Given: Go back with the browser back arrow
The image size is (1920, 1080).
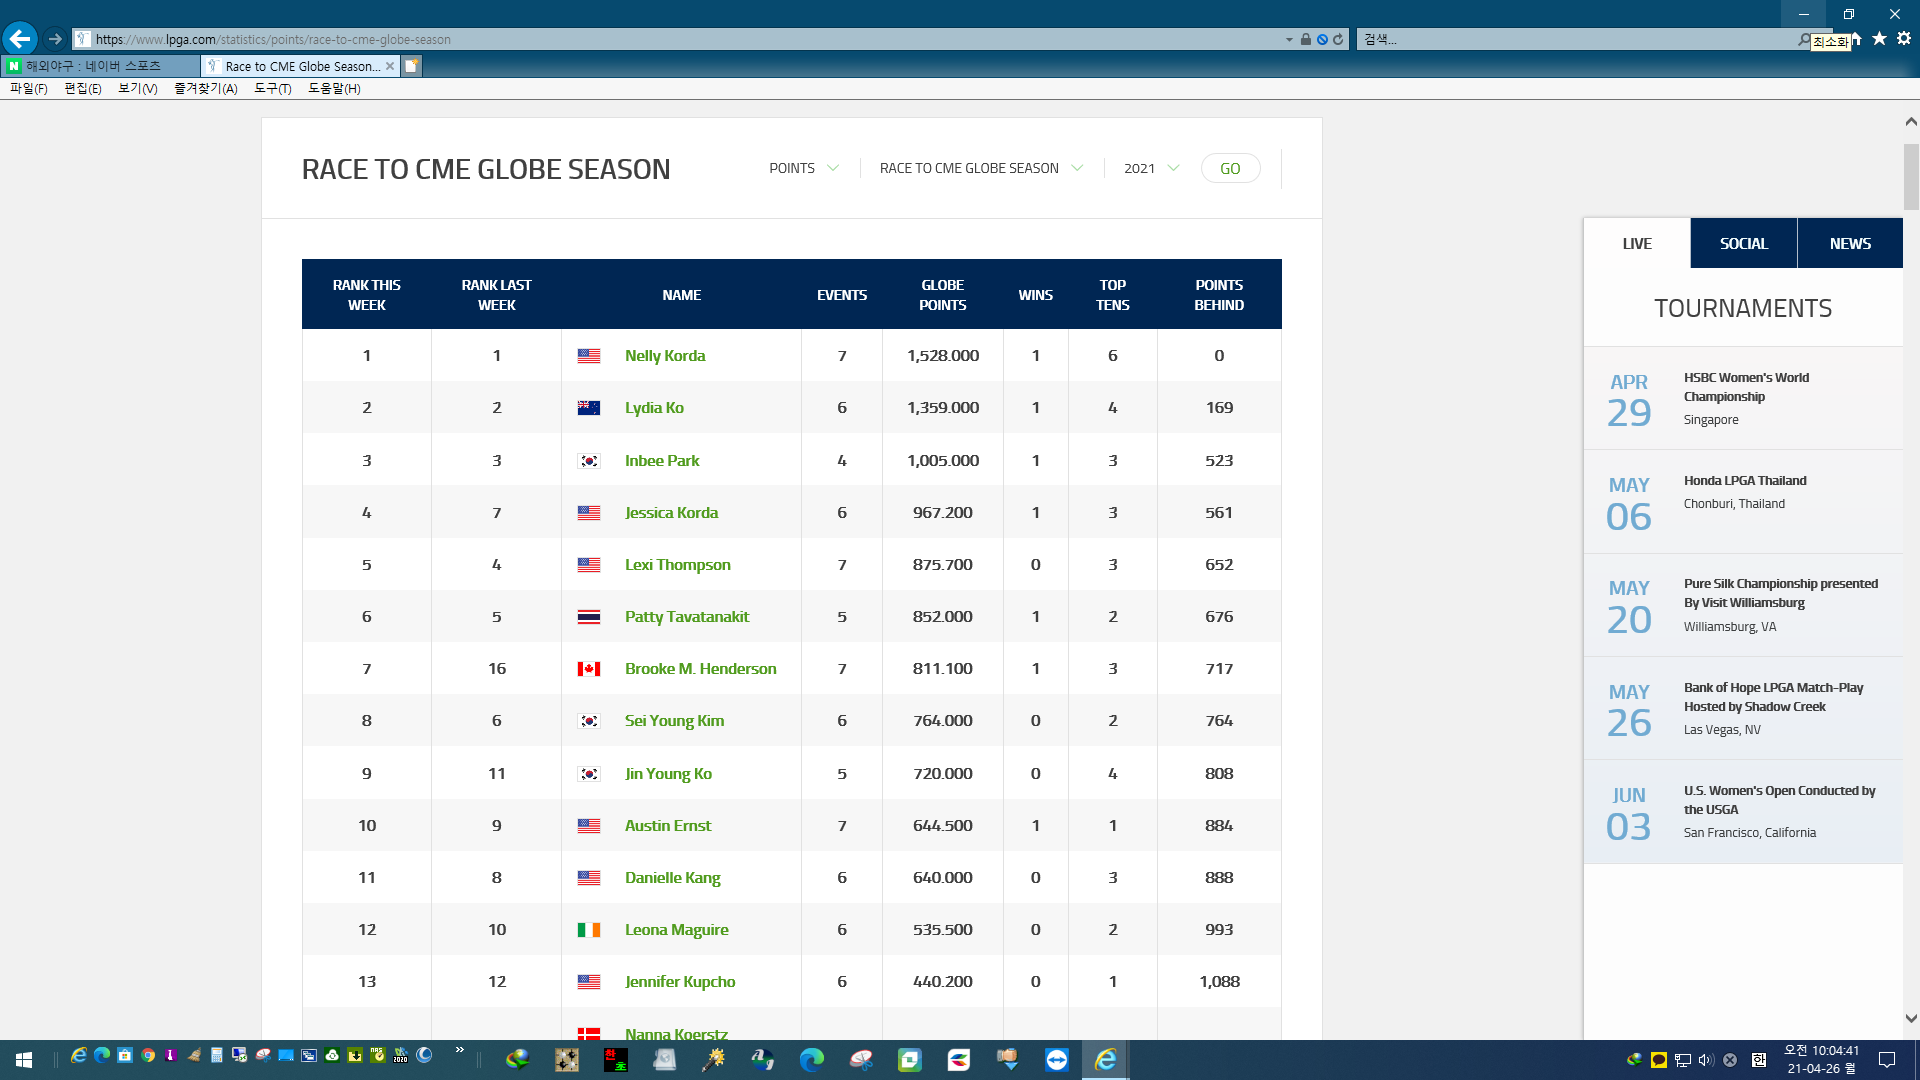Looking at the screenshot, I should pos(20,39).
